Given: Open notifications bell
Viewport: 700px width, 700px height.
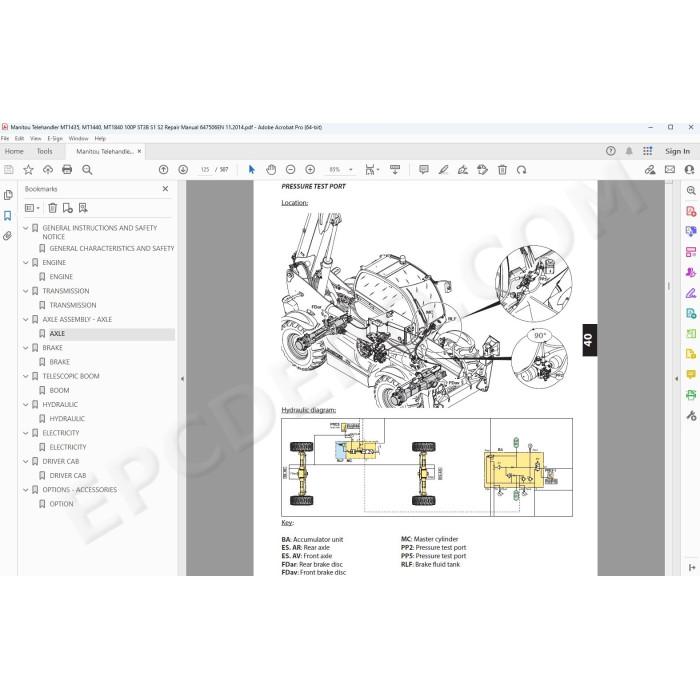Looking at the screenshot, I should coord(629,151).
